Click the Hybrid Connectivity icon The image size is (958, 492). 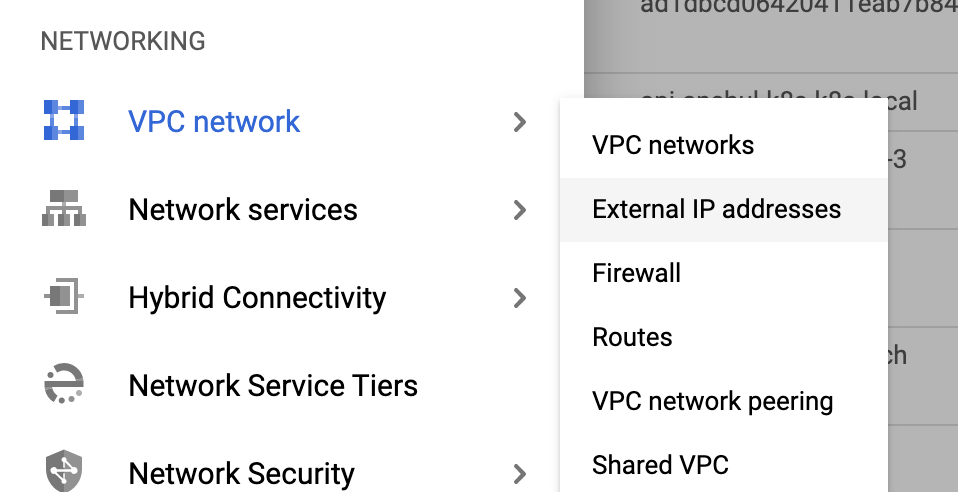point(64,296)
